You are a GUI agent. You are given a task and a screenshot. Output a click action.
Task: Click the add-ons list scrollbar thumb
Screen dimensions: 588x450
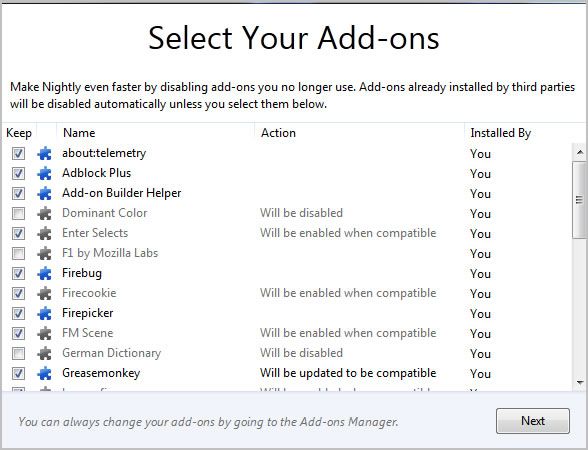point(580,200)
